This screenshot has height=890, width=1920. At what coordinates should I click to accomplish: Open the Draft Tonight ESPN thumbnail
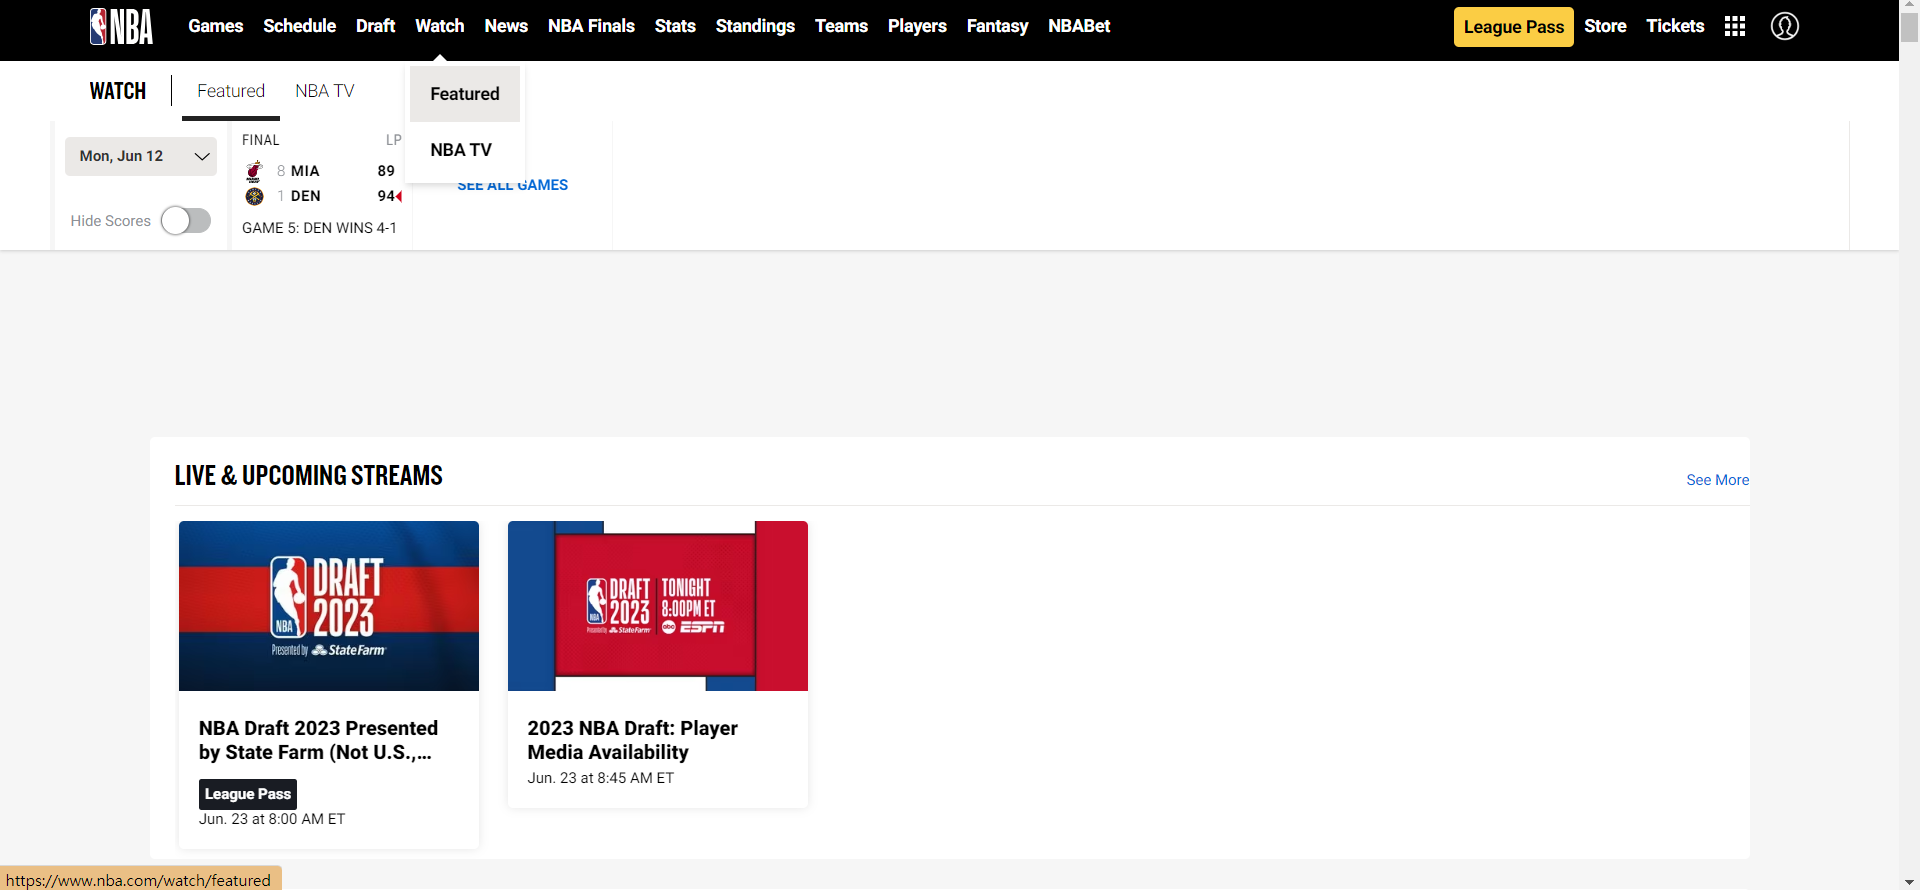tap(658, 606)
